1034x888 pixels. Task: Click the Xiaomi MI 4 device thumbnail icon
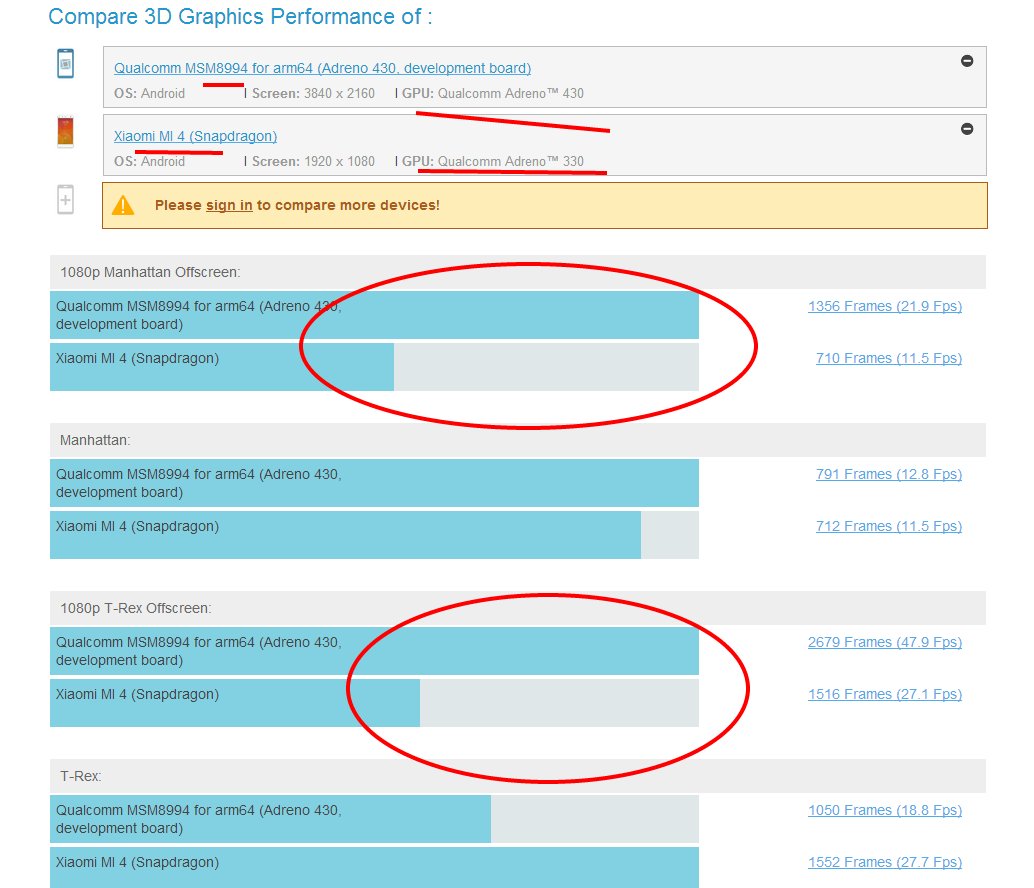click(x=65, y=132)
